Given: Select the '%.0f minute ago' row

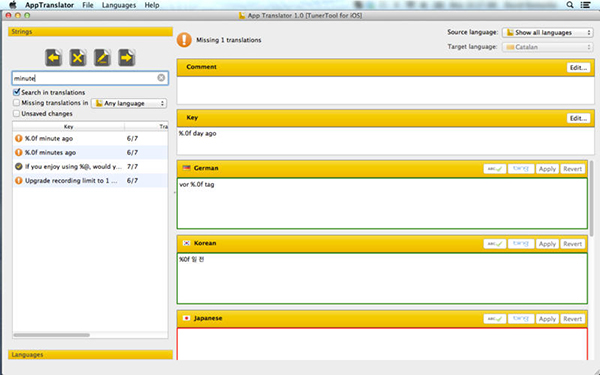Looking at the screenshot, I should [x=90, y=139].
